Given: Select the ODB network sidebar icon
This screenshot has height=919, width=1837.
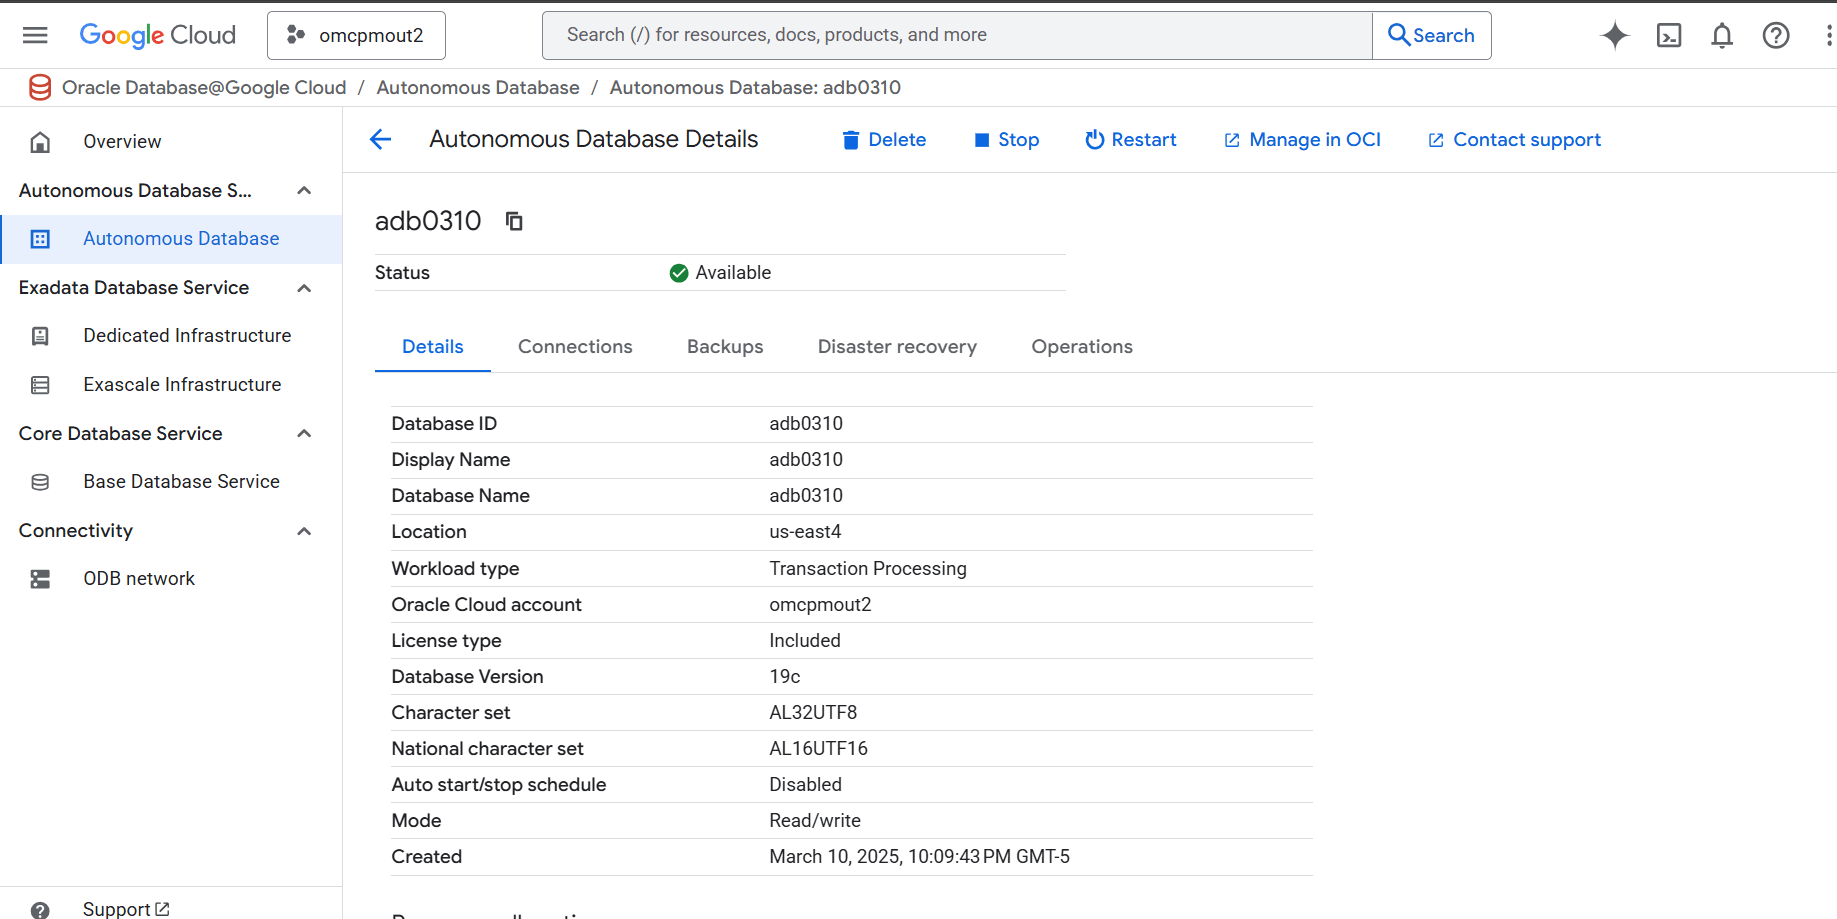Looking at the screenshot, I should [x=40, y=578].
